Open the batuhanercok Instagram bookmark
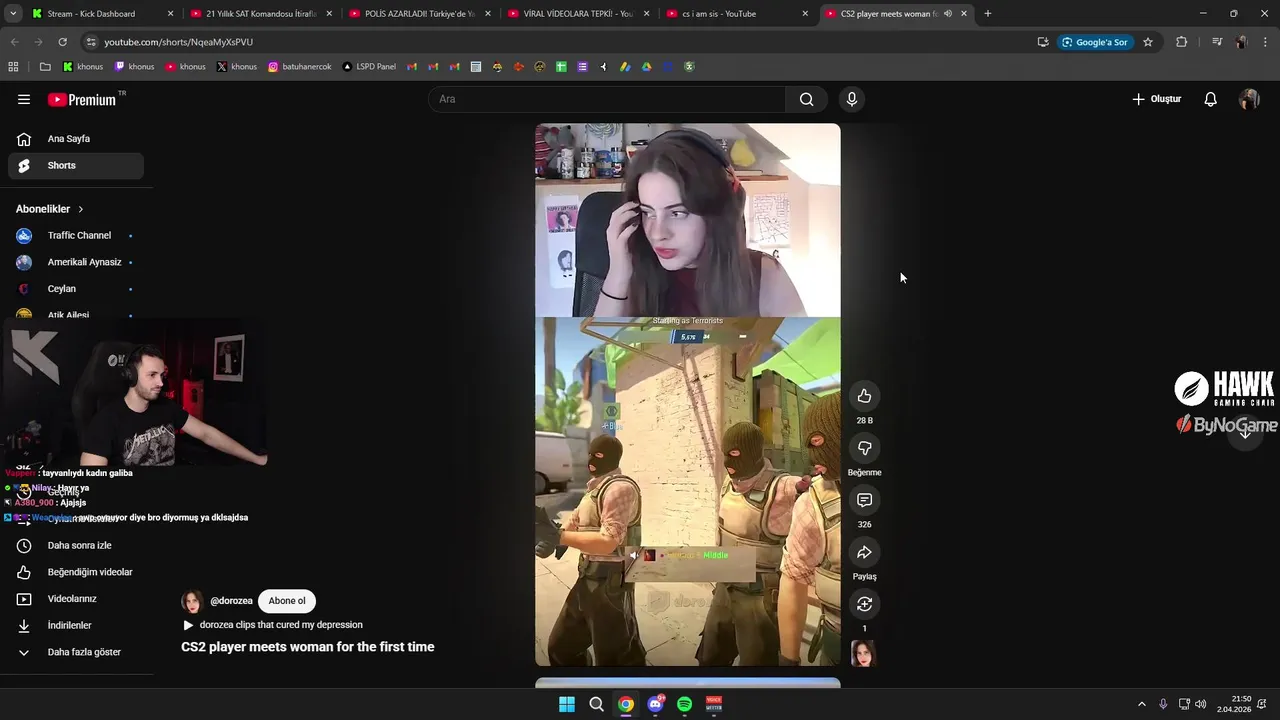 pos(300,67)
